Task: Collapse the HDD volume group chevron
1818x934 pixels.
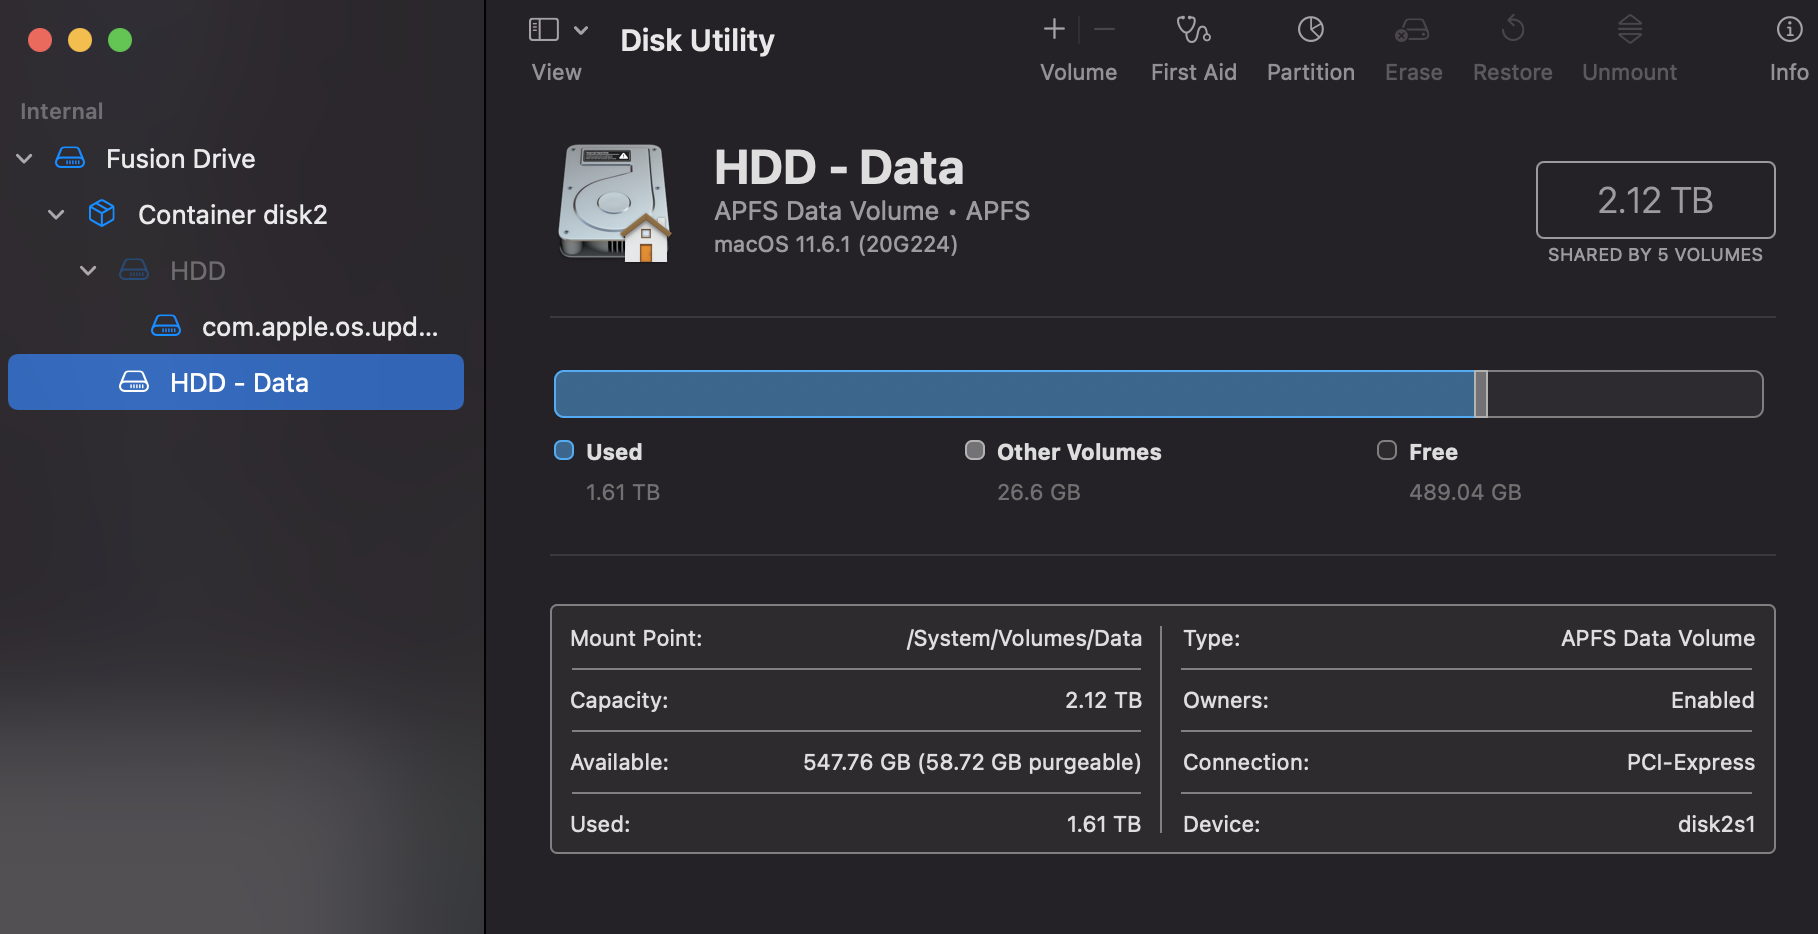Action: [x=88, y=271]
